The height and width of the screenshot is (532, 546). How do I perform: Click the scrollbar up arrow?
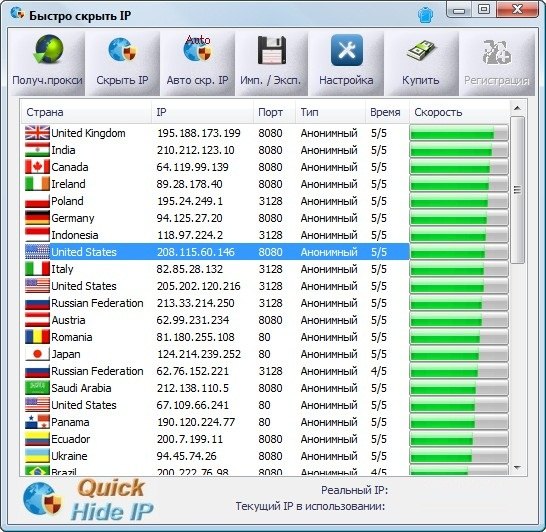pos(517,108)
